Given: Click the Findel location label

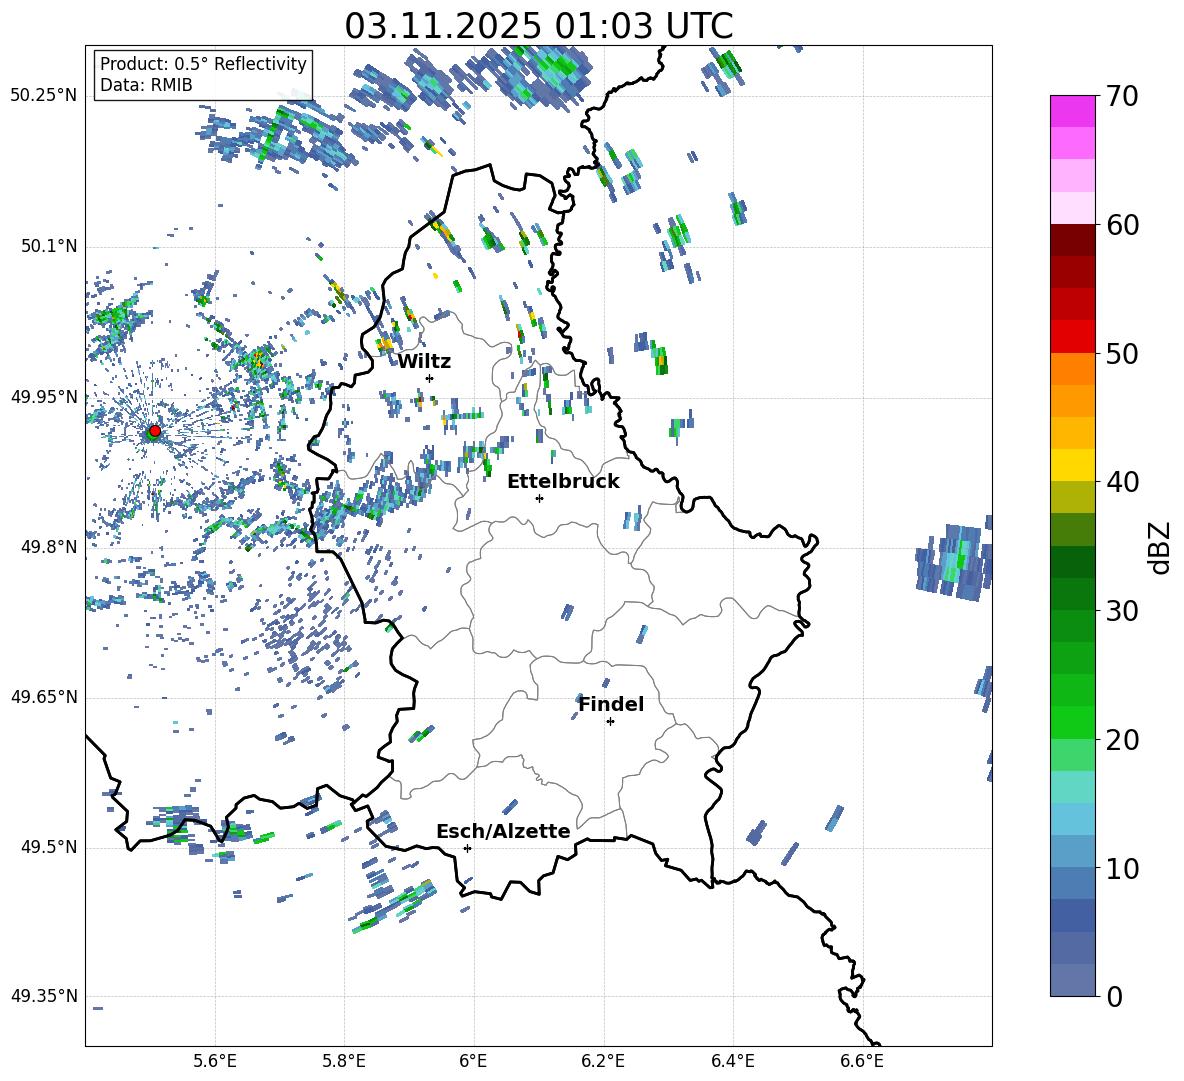Looking at the screenshot, I should click(x=611, y=704).
